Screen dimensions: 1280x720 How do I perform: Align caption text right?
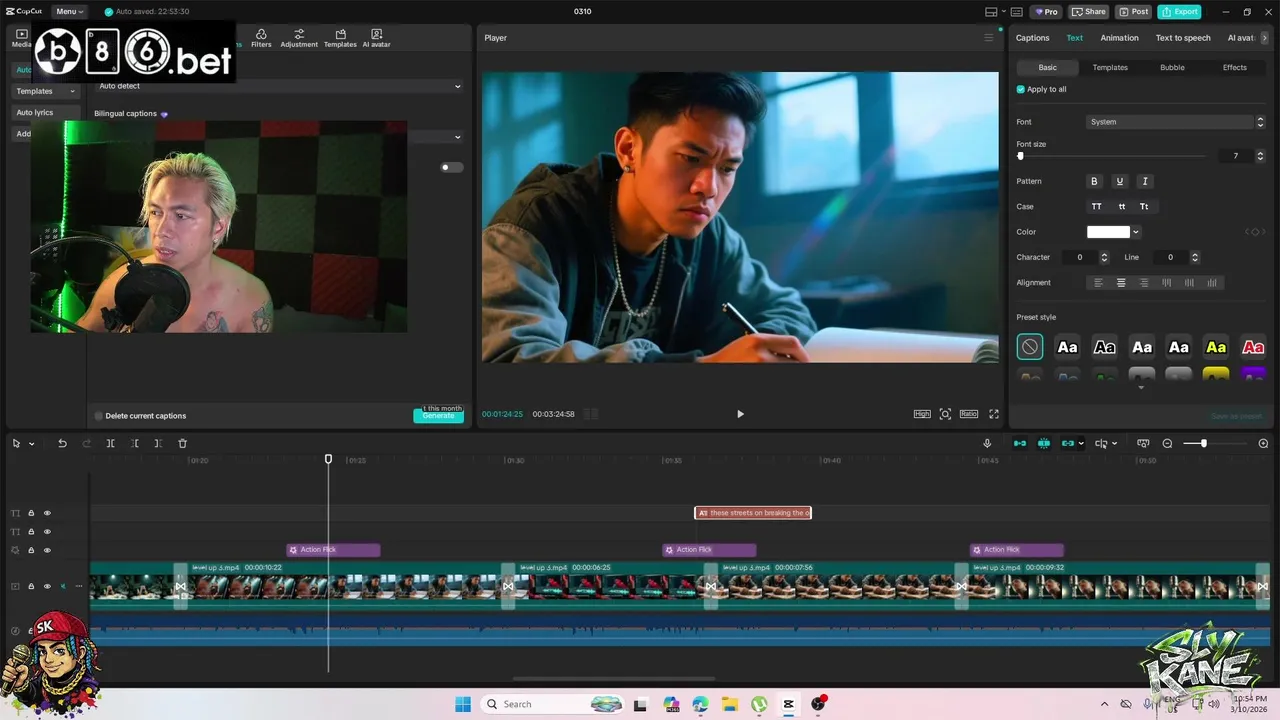(1143, 283)
